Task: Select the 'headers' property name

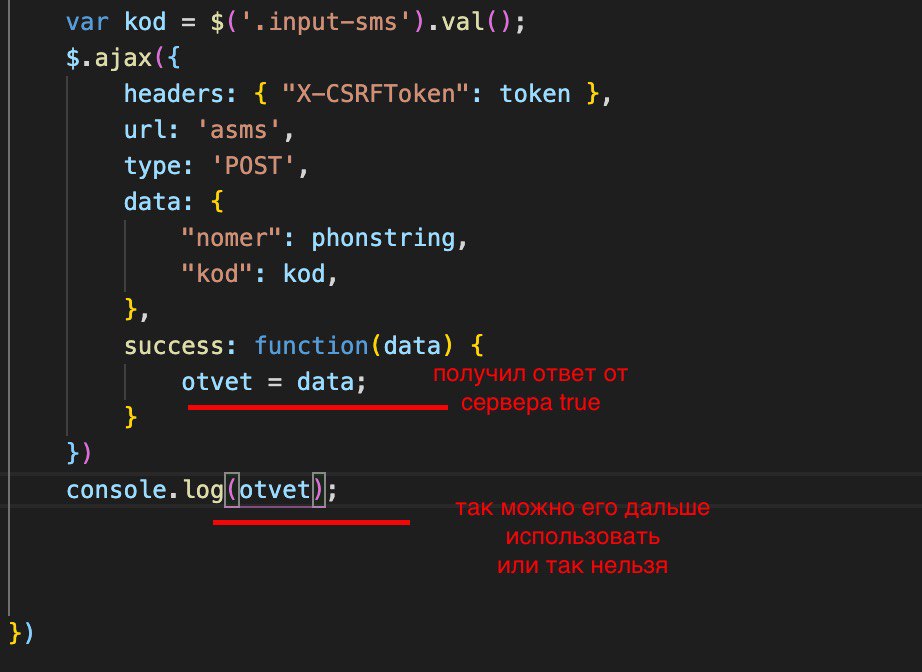Action: [173, 94]
